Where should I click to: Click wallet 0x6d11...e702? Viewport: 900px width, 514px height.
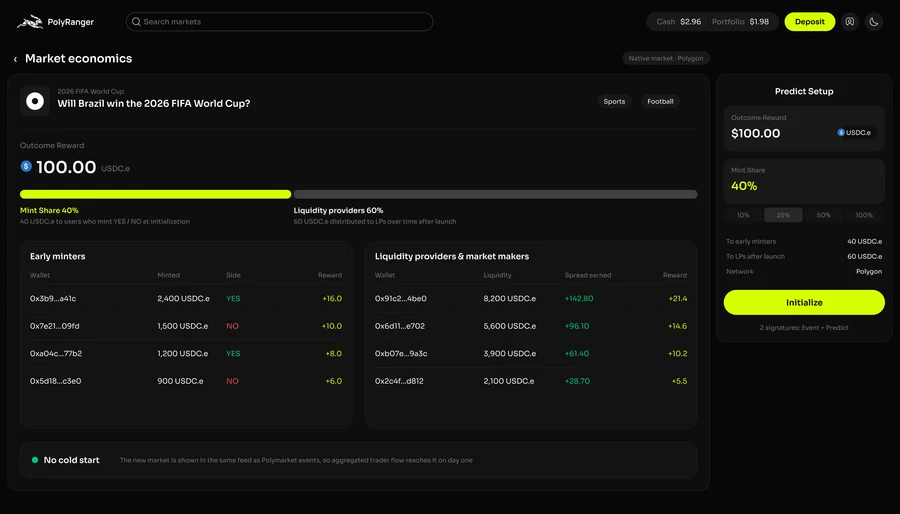tap(399, 326)
